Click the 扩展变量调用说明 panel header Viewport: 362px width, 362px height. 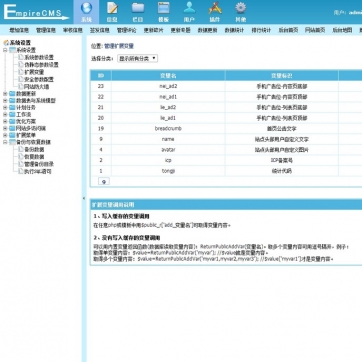click(x=226, y=205)
